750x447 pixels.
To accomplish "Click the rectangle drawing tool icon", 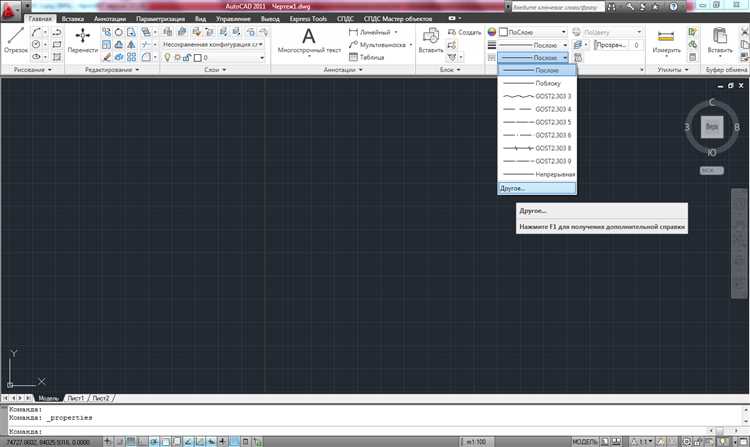I will 56,44.
